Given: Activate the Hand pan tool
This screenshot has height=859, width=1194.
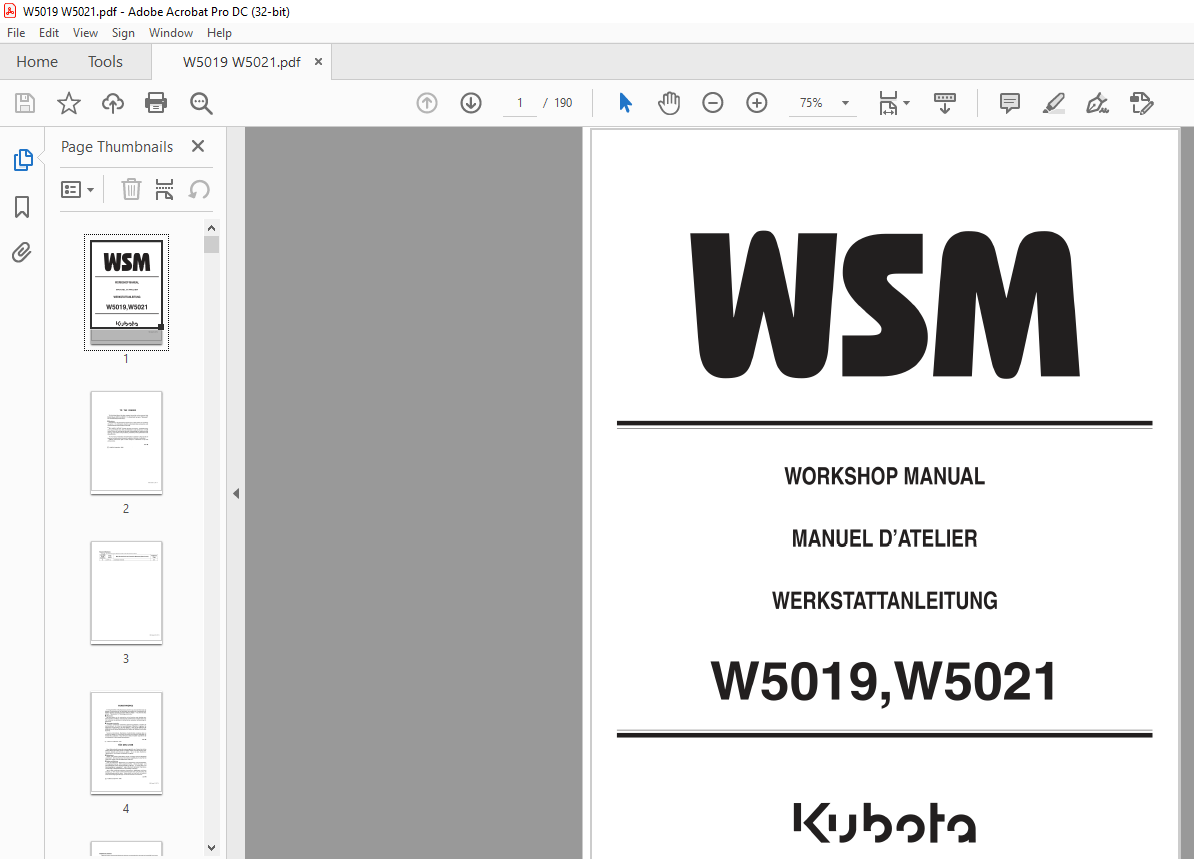Looking at the screenshot, I should pyautogui.click(x=669, y=103).
